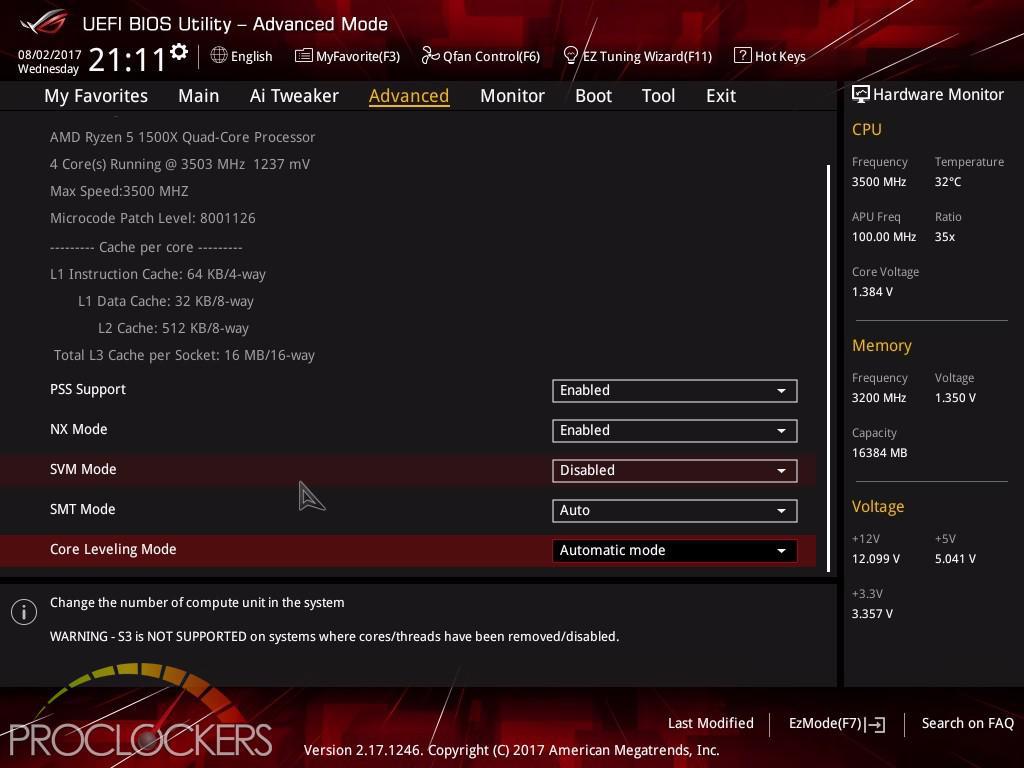Viewport: 1024px width, 768px height.
Task: Launch EZ Tuning Wizard(F11)
Action: (x=637, y=56)
